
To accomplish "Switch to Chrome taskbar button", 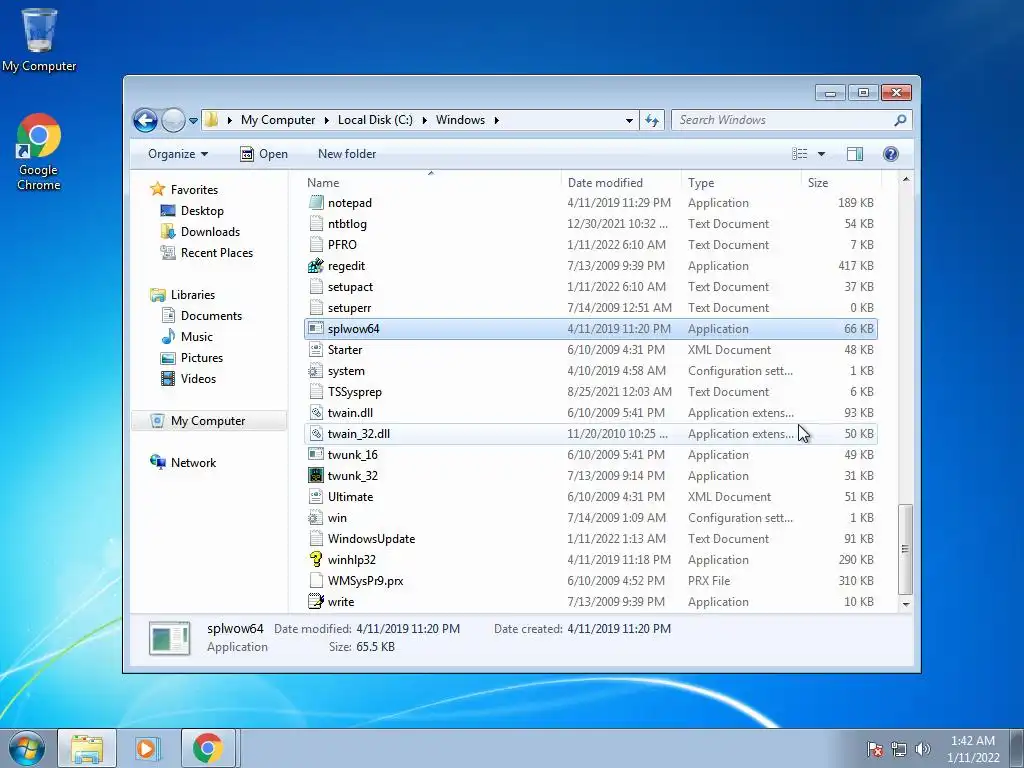I will 208,748.
